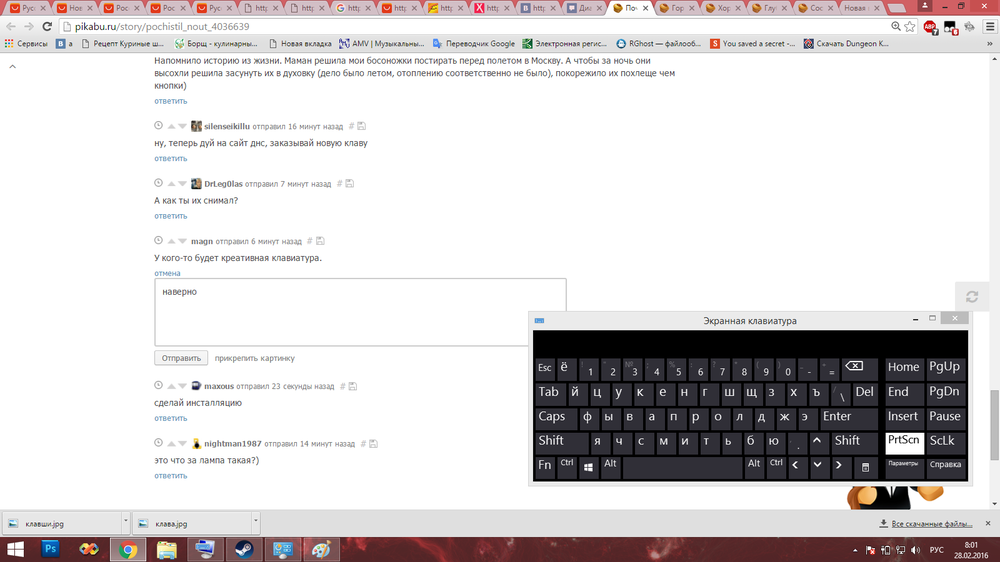The height and width of the screenshot is (562, 1000).
Task: Bookmark the page with the star icon
Action: [x=910, y=26]
